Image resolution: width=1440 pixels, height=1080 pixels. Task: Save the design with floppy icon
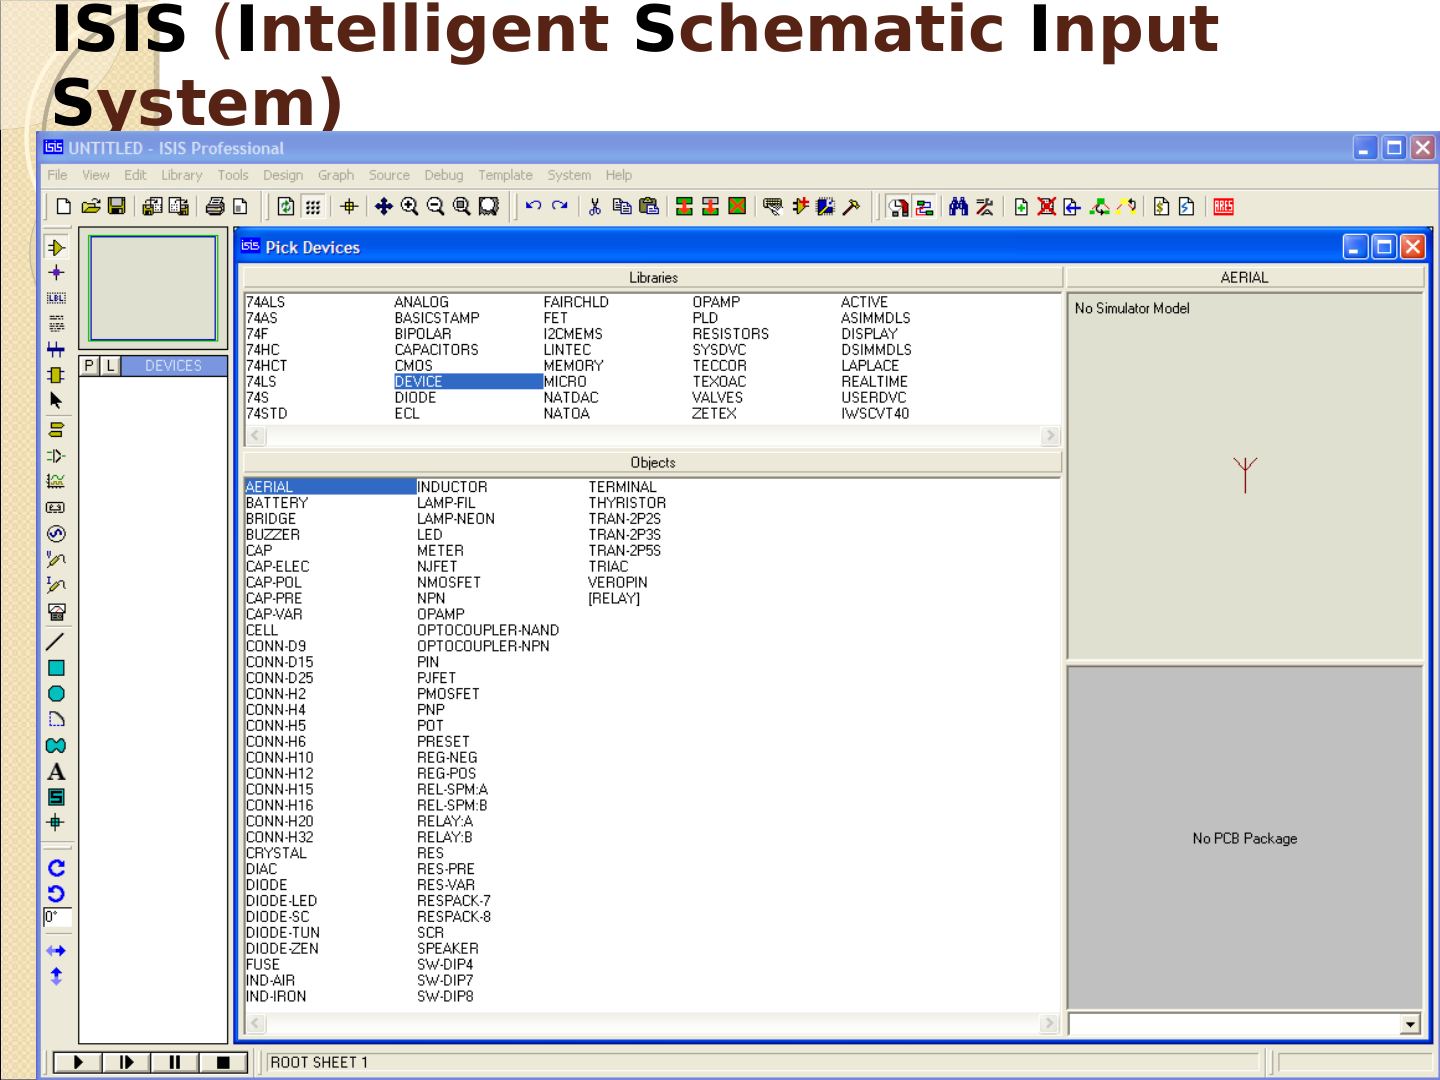[x=117, y=206]
